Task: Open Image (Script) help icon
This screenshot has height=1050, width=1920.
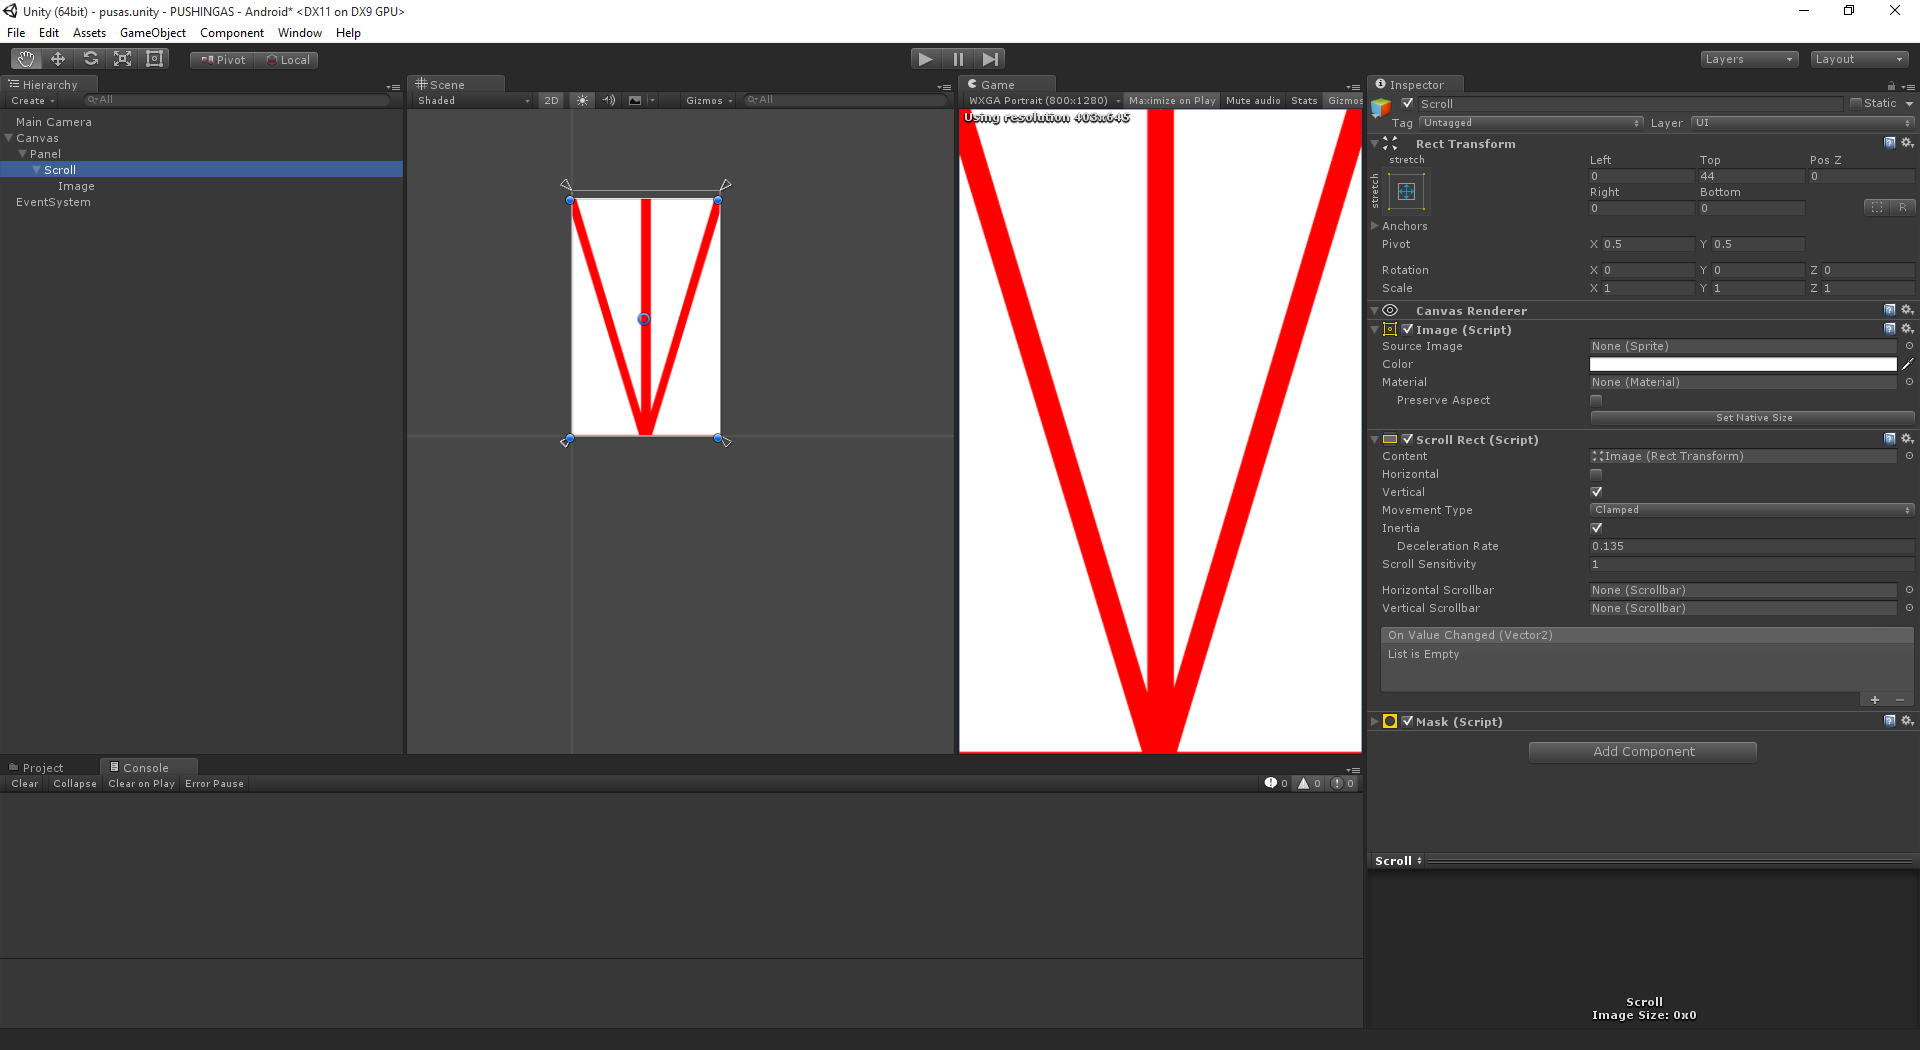Action: click(x=1889, y=329)
